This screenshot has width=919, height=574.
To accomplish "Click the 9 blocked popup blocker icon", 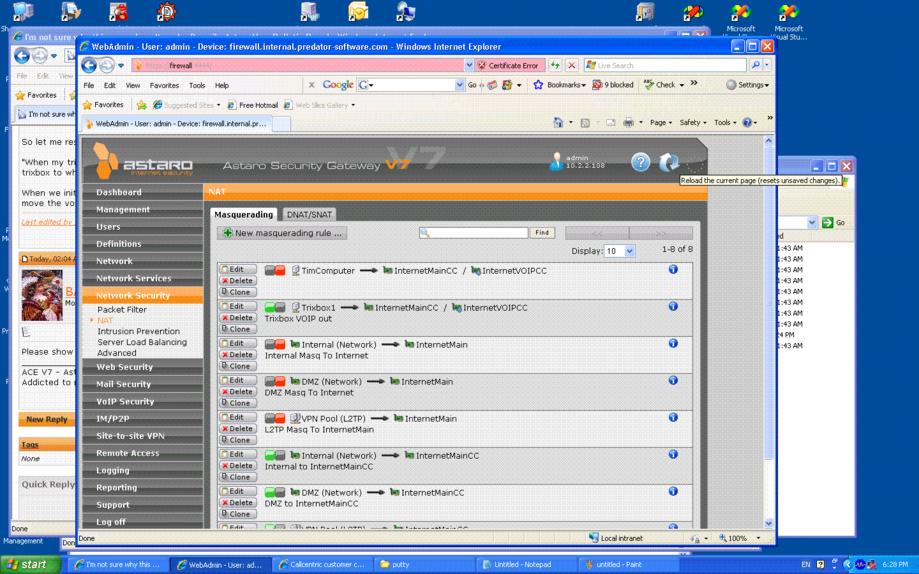I will 613,84.
